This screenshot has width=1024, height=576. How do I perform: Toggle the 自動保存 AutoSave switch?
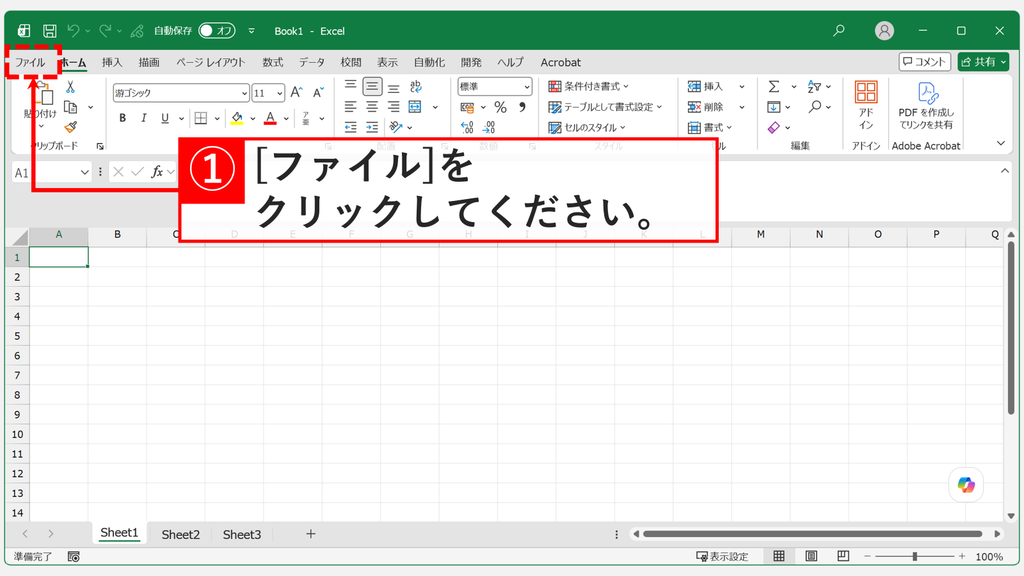tap(217, 31)
